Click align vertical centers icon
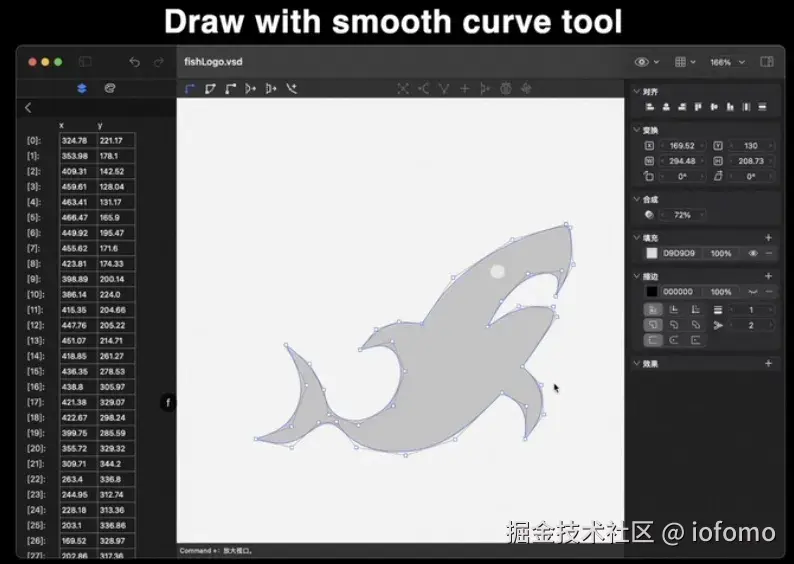This screenshot has height=564, width=794. pyautogui.click(x=714, y=107)
